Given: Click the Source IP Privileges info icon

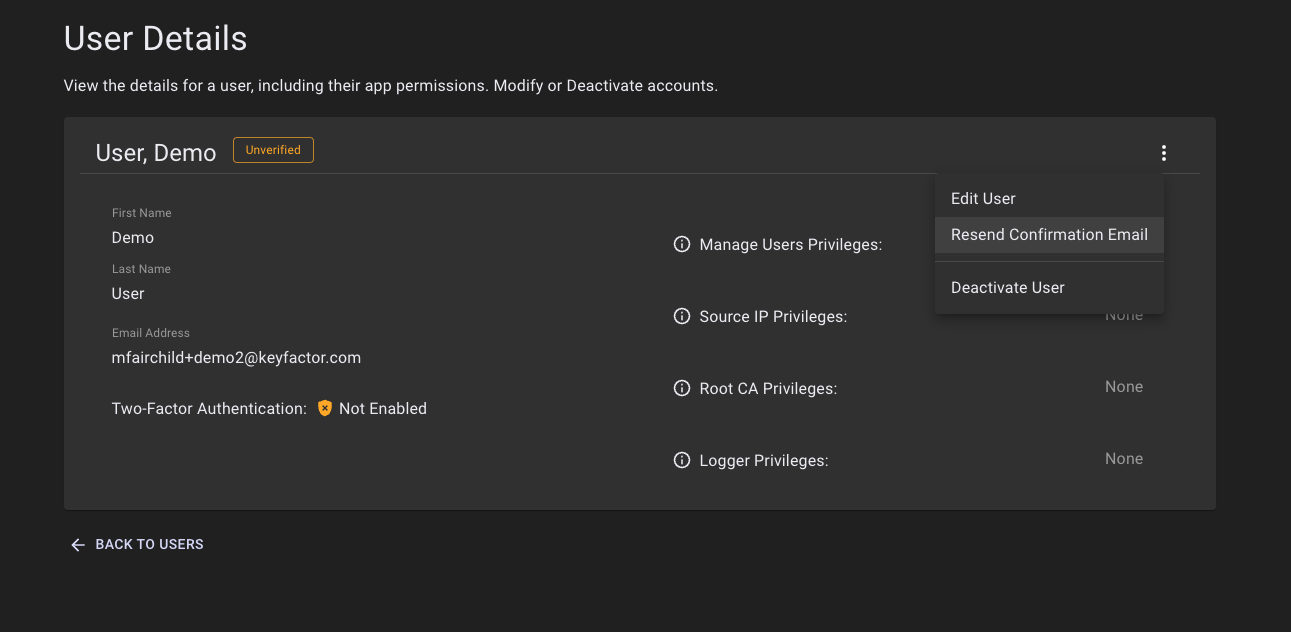Looking at the screenshot, I should 682,316.
